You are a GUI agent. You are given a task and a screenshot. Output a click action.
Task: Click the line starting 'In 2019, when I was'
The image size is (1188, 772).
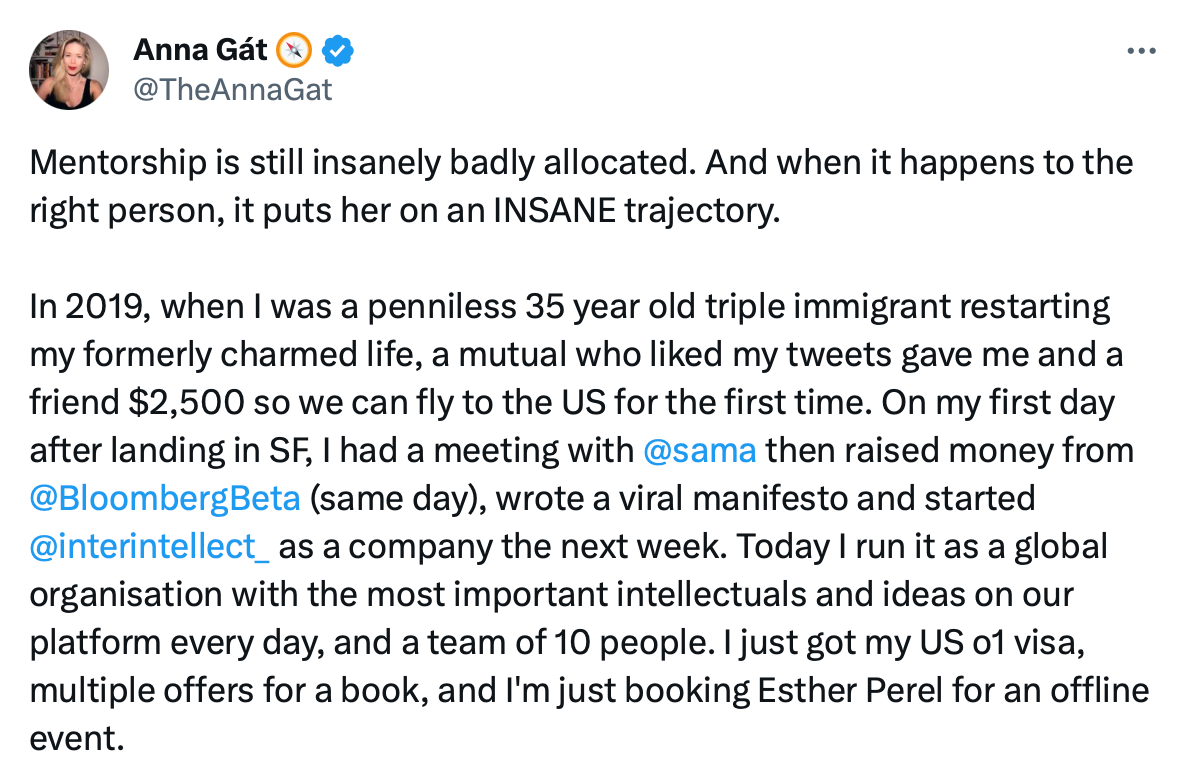[570, 306]
